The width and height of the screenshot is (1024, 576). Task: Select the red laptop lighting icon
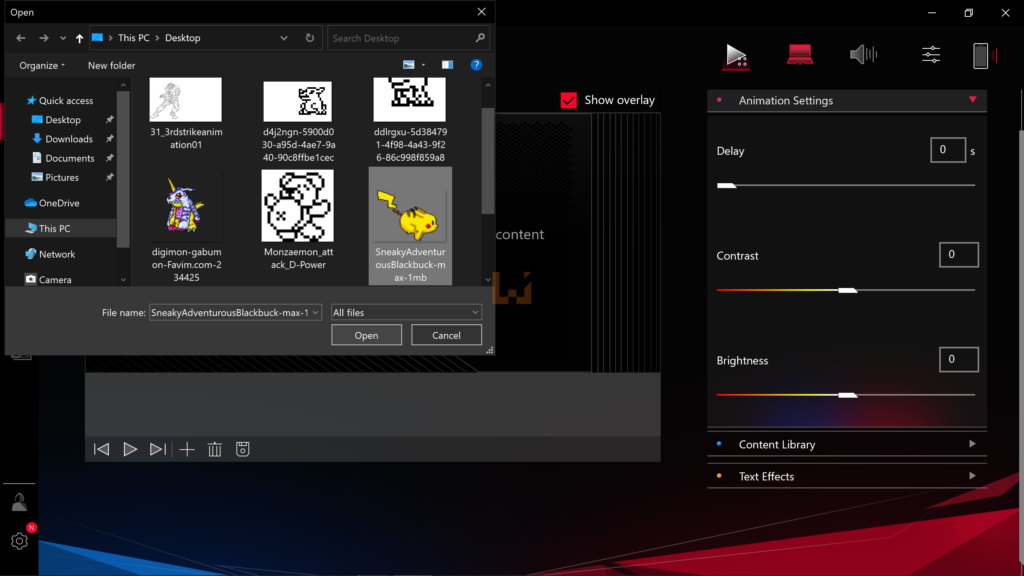(799, 54)
